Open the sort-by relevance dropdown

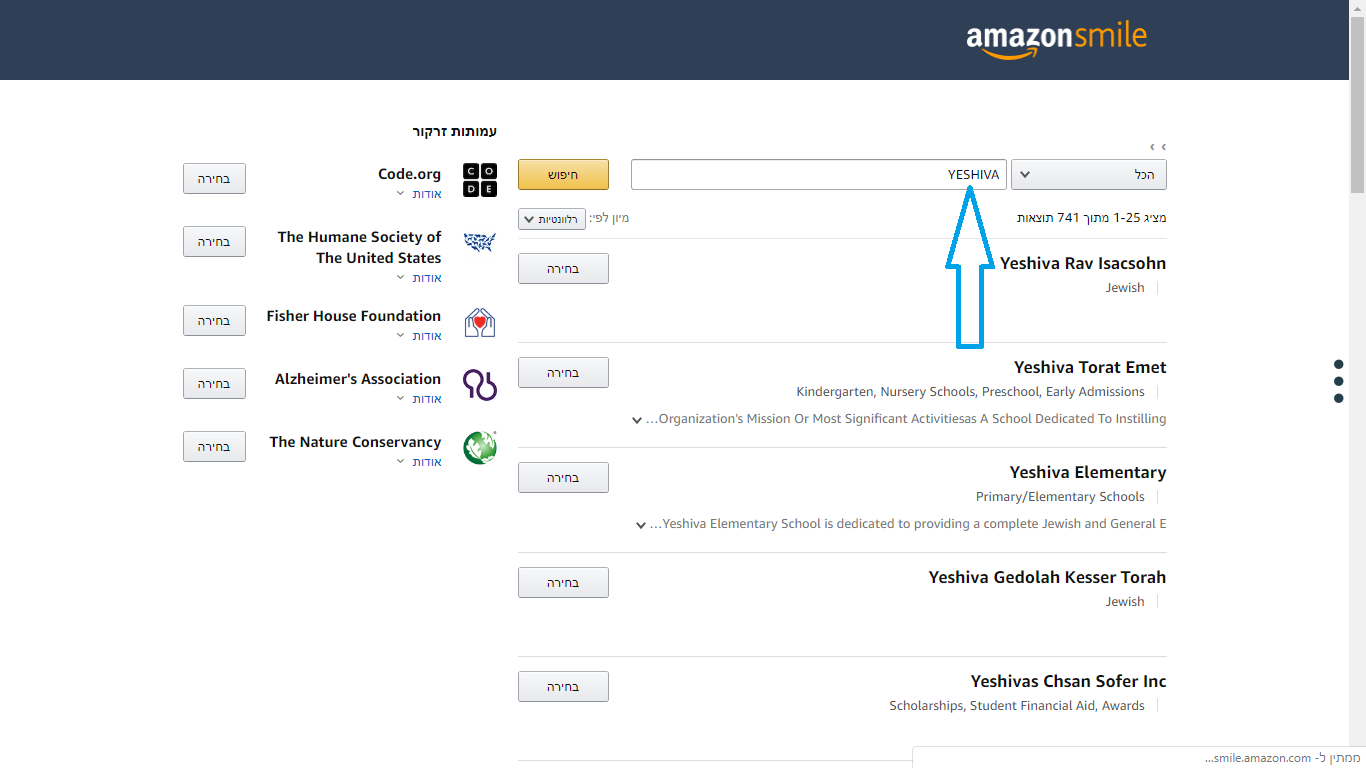pos(552,219)
